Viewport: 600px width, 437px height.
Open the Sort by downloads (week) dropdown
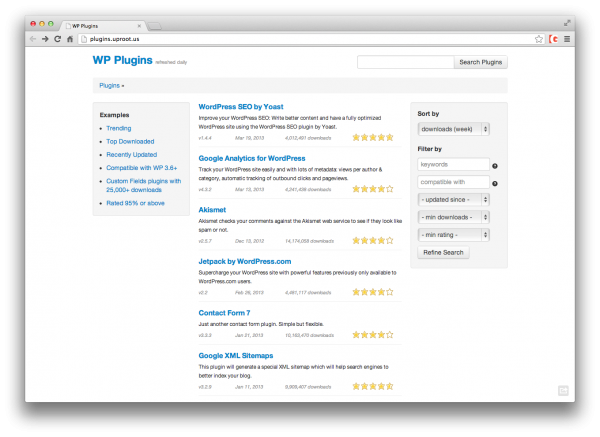453,129
